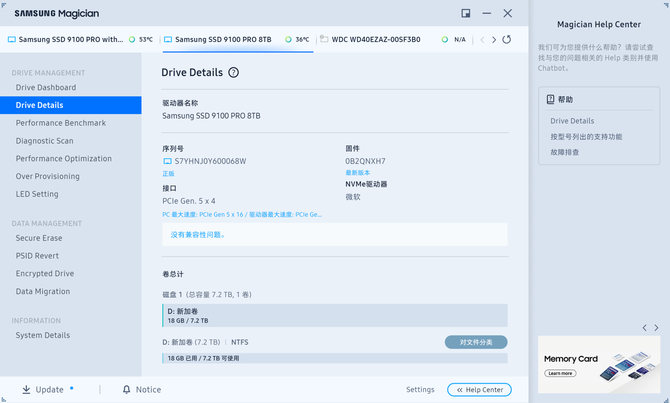Click the 53℃ temperature reading

(x=146, y=39)
